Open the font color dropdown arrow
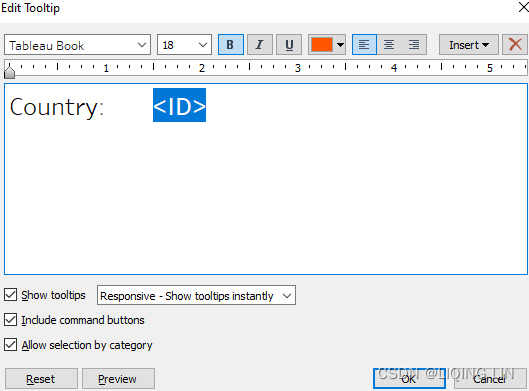 (340, 45)
